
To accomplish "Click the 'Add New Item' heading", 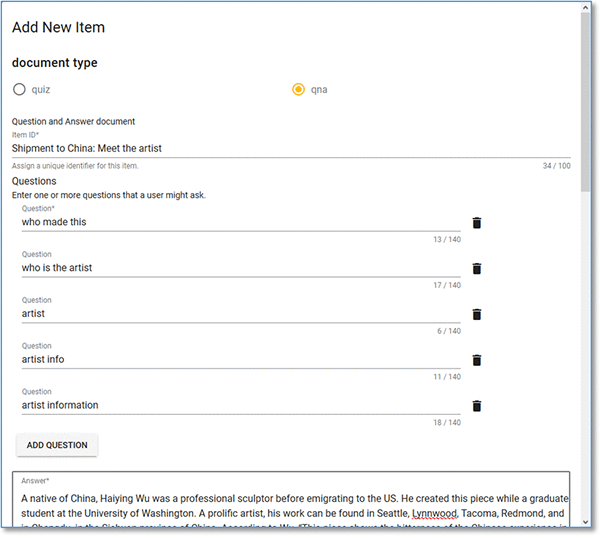I will coord(58,28).
